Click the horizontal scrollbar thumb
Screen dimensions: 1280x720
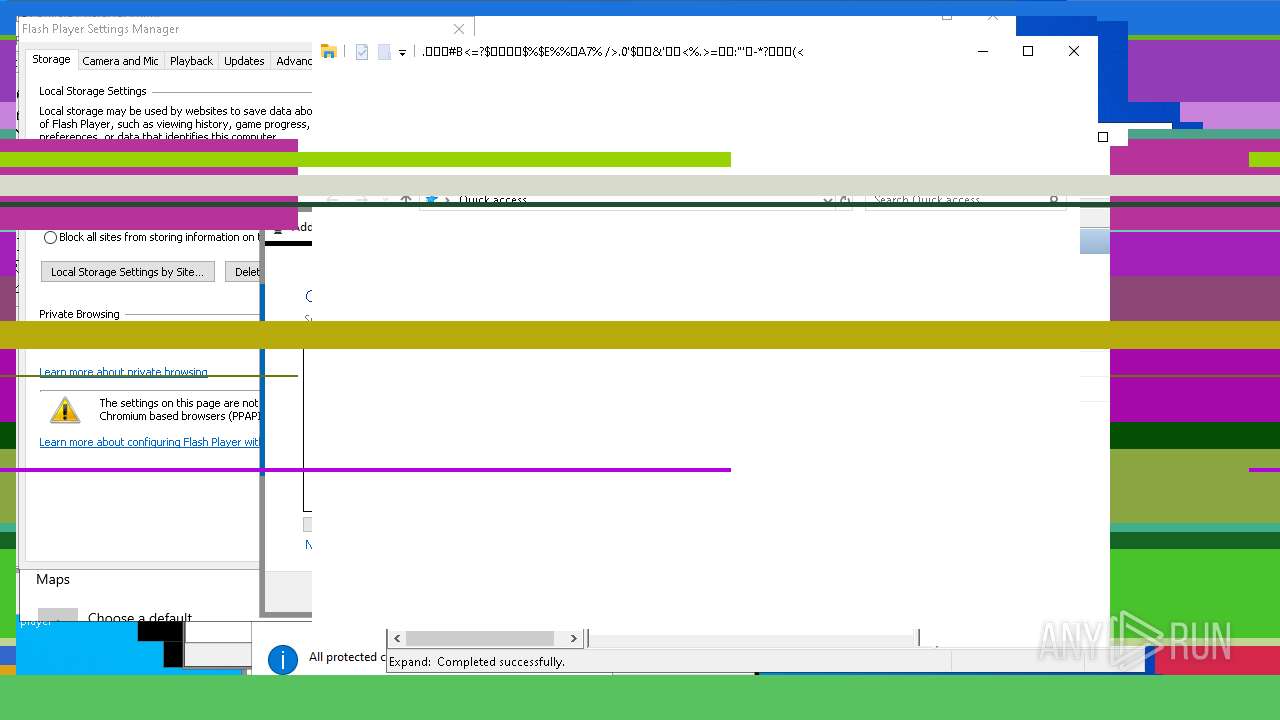point(480,638)
